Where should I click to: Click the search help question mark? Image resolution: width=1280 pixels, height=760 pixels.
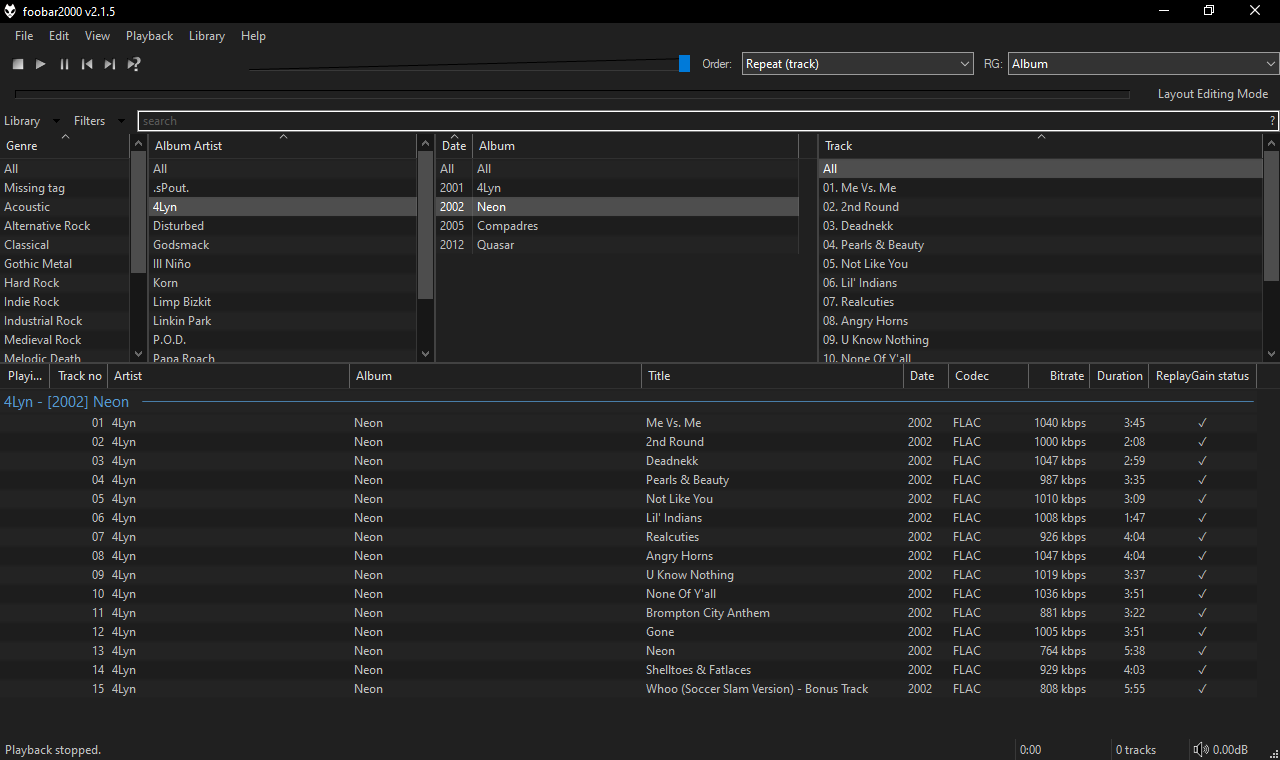1272,121
